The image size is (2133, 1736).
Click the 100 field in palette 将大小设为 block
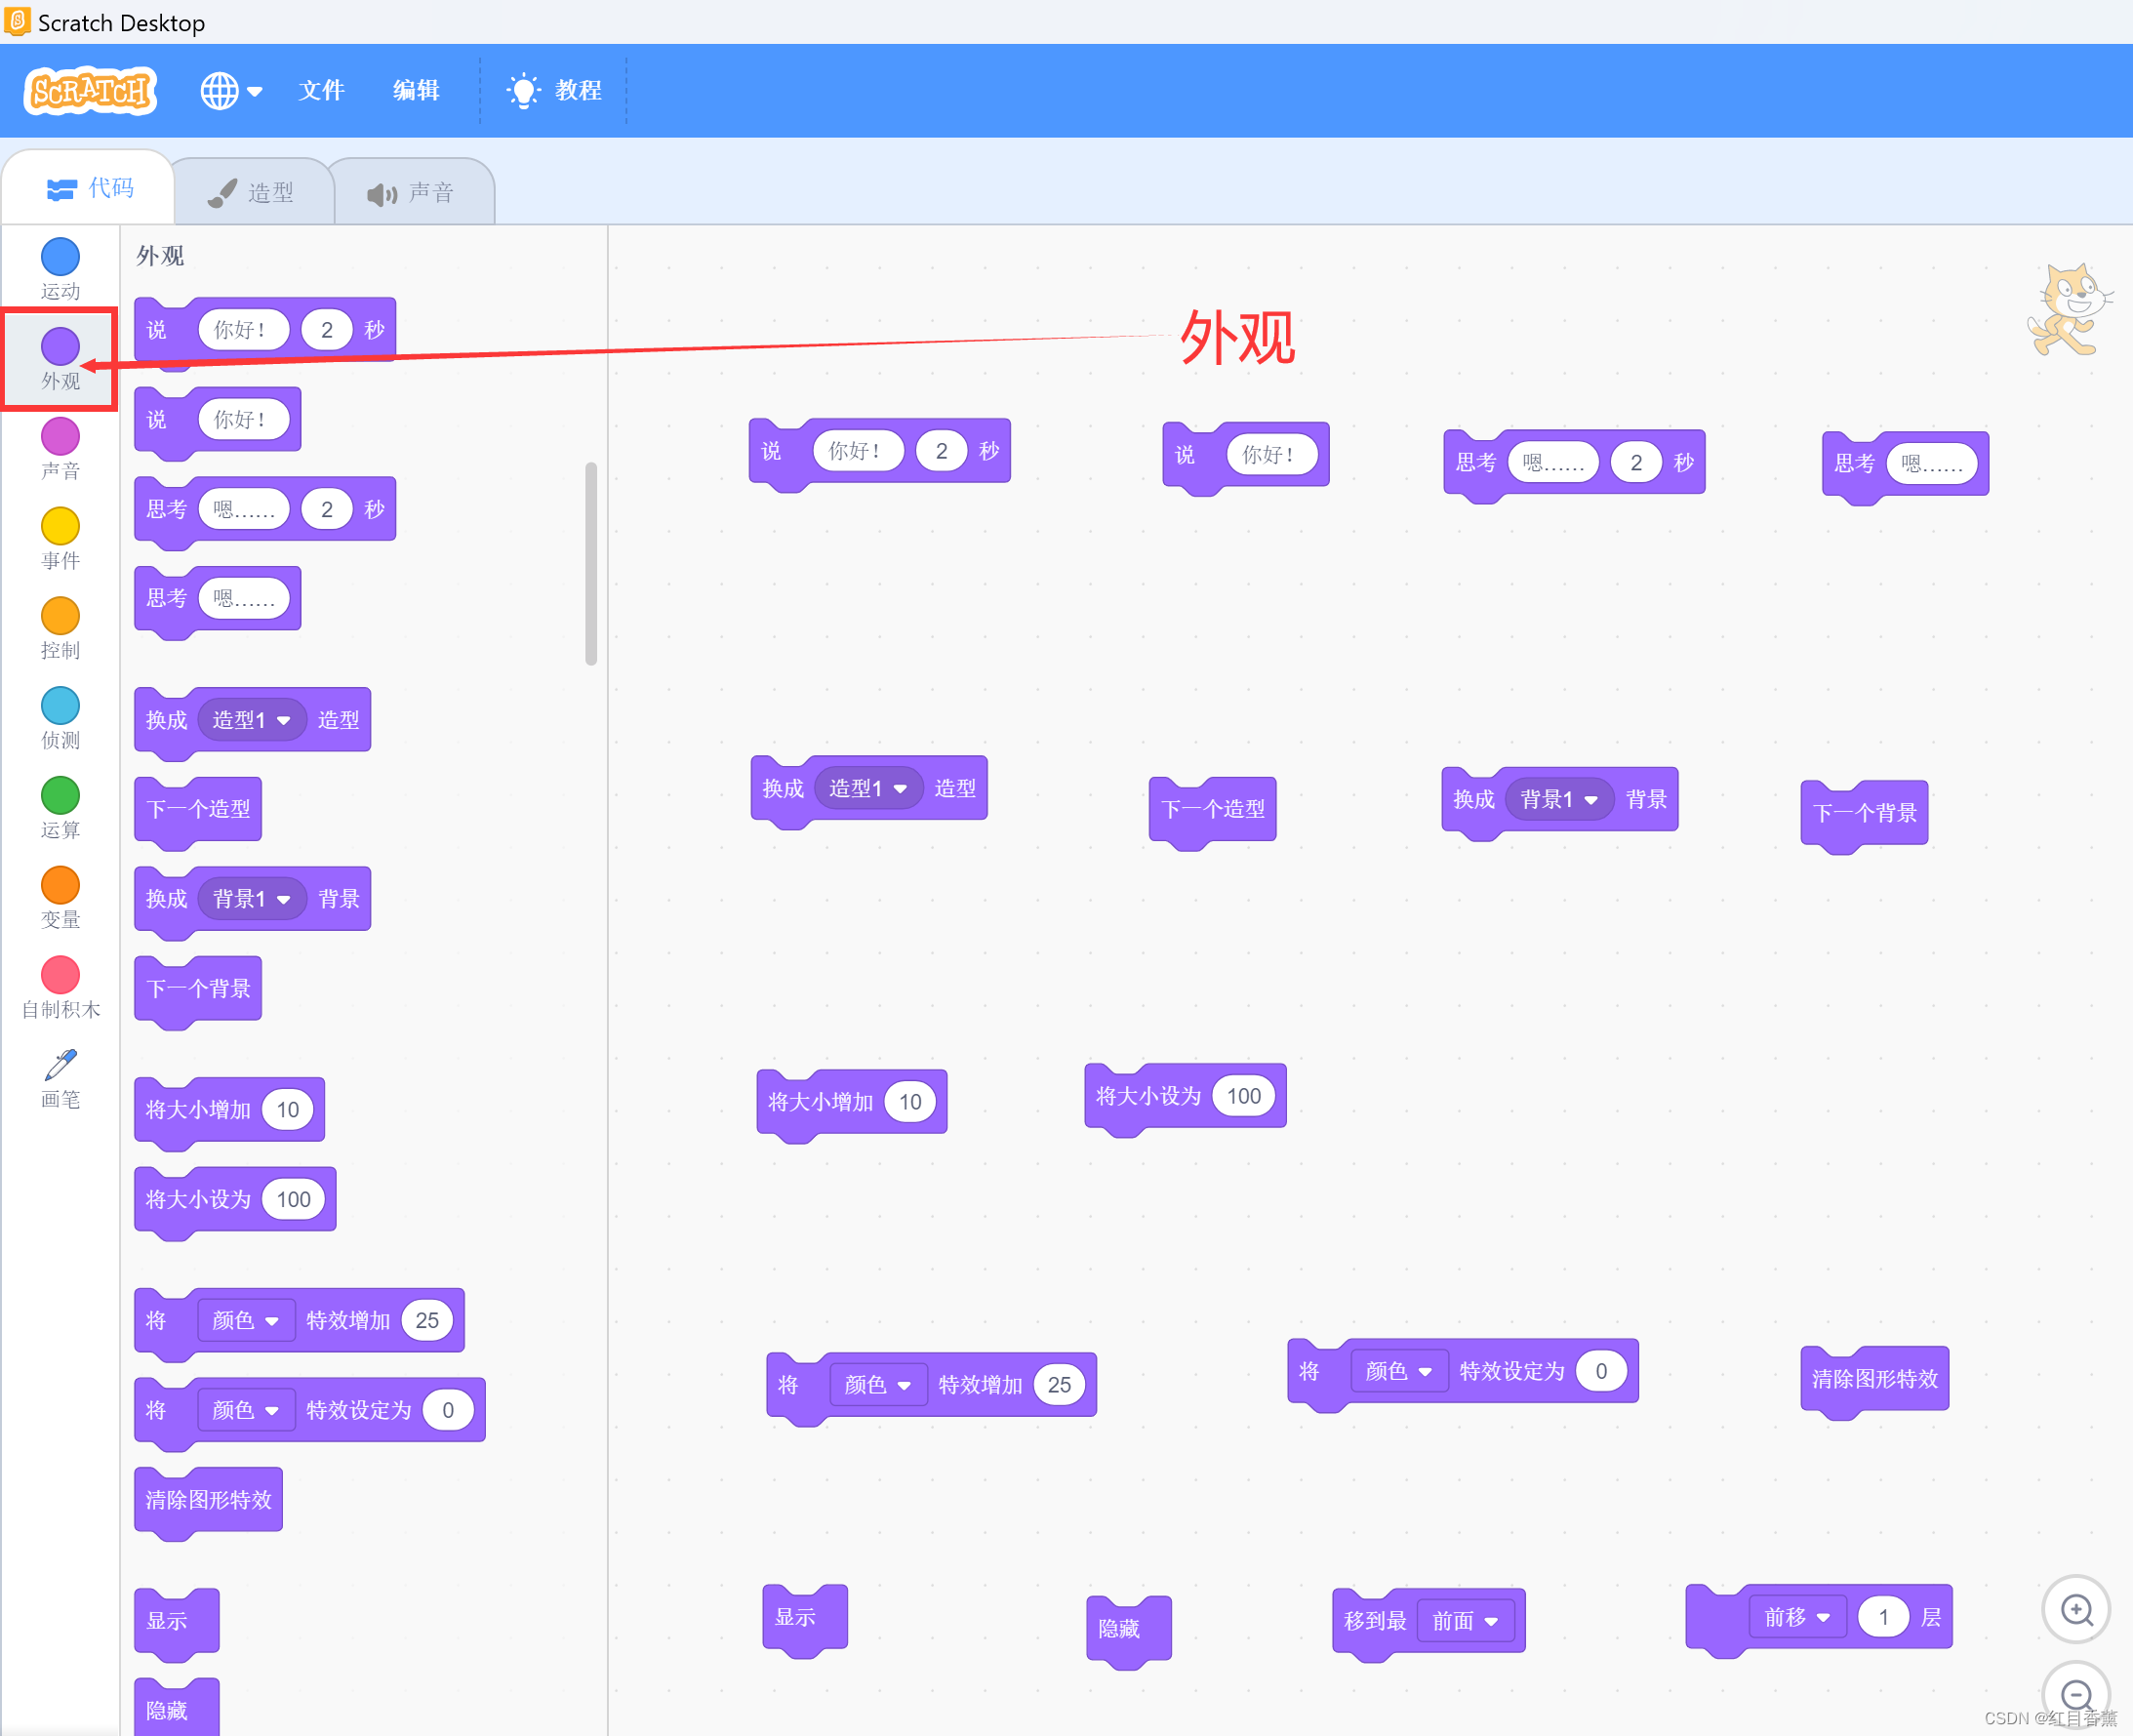(x=293, y=1199)
